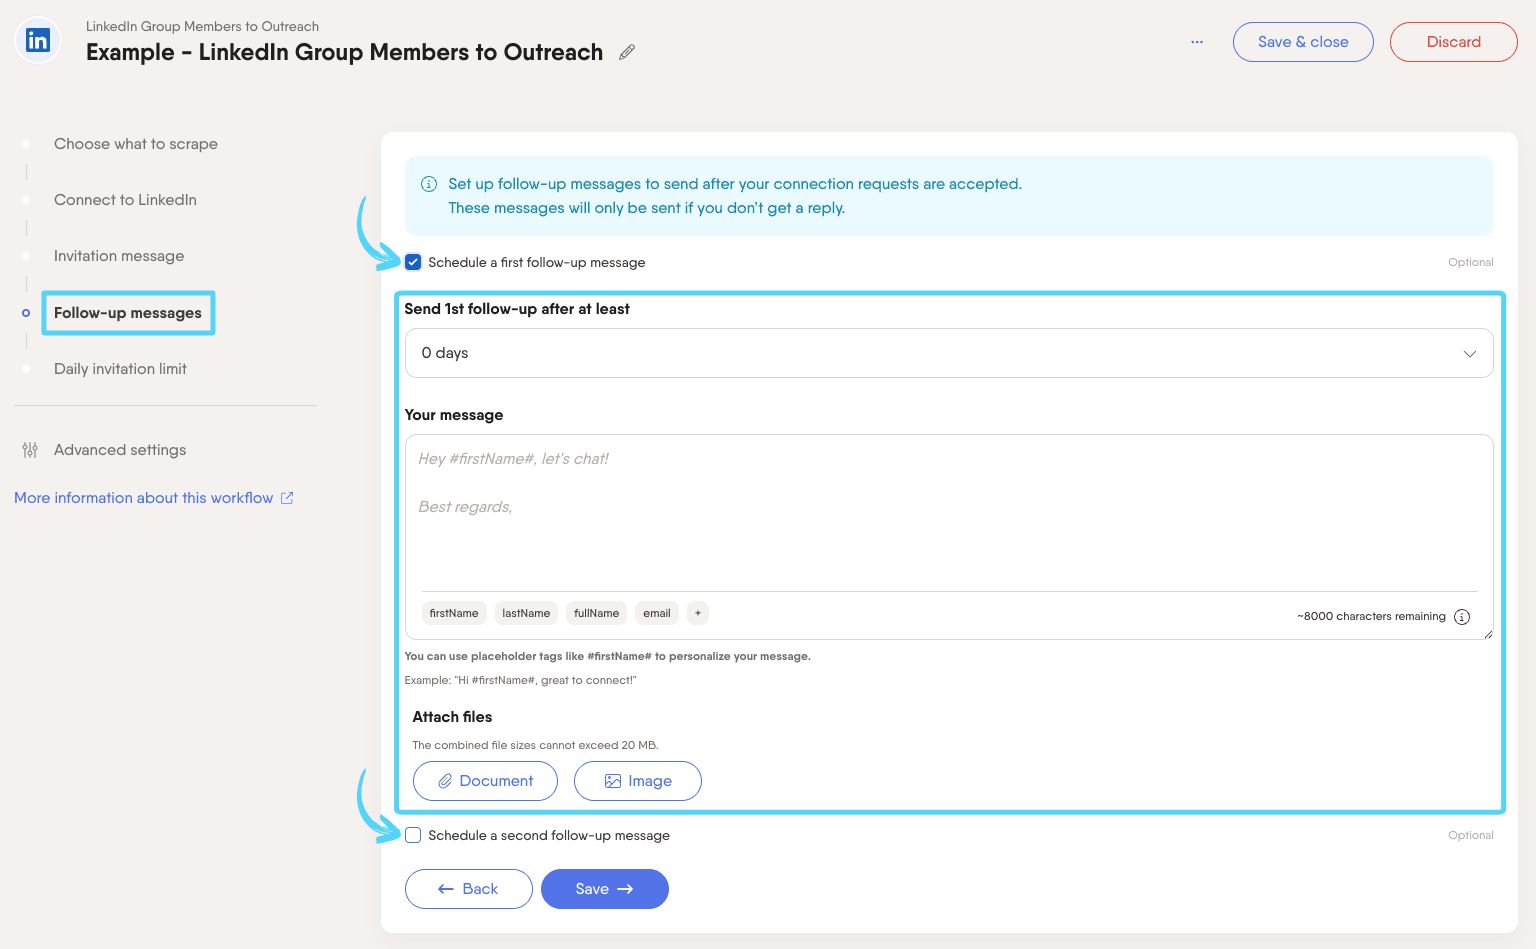
Task: Open Advanced settings
Action: coord(120,450)
